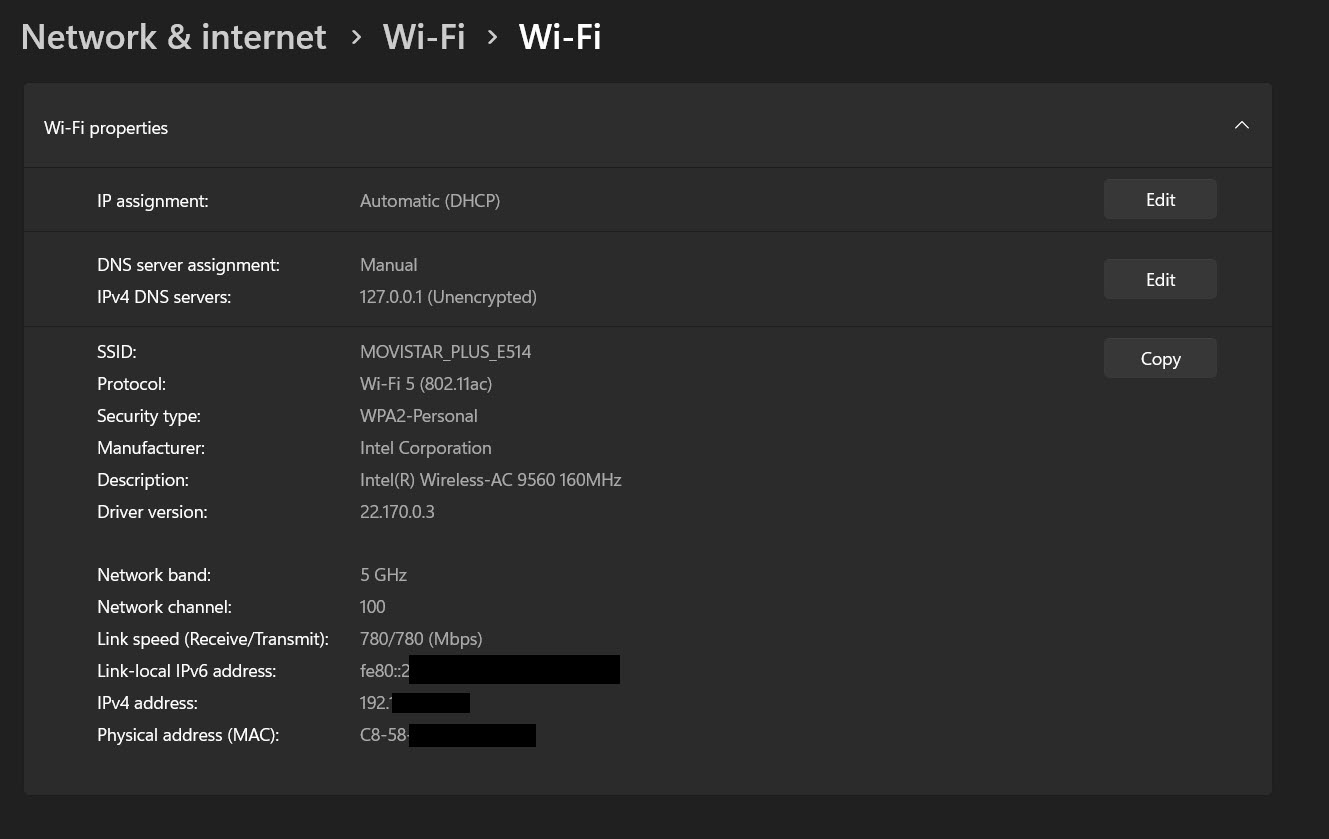Open the middle Wi-Fi breadcrumb link

(x=424, y=37)
